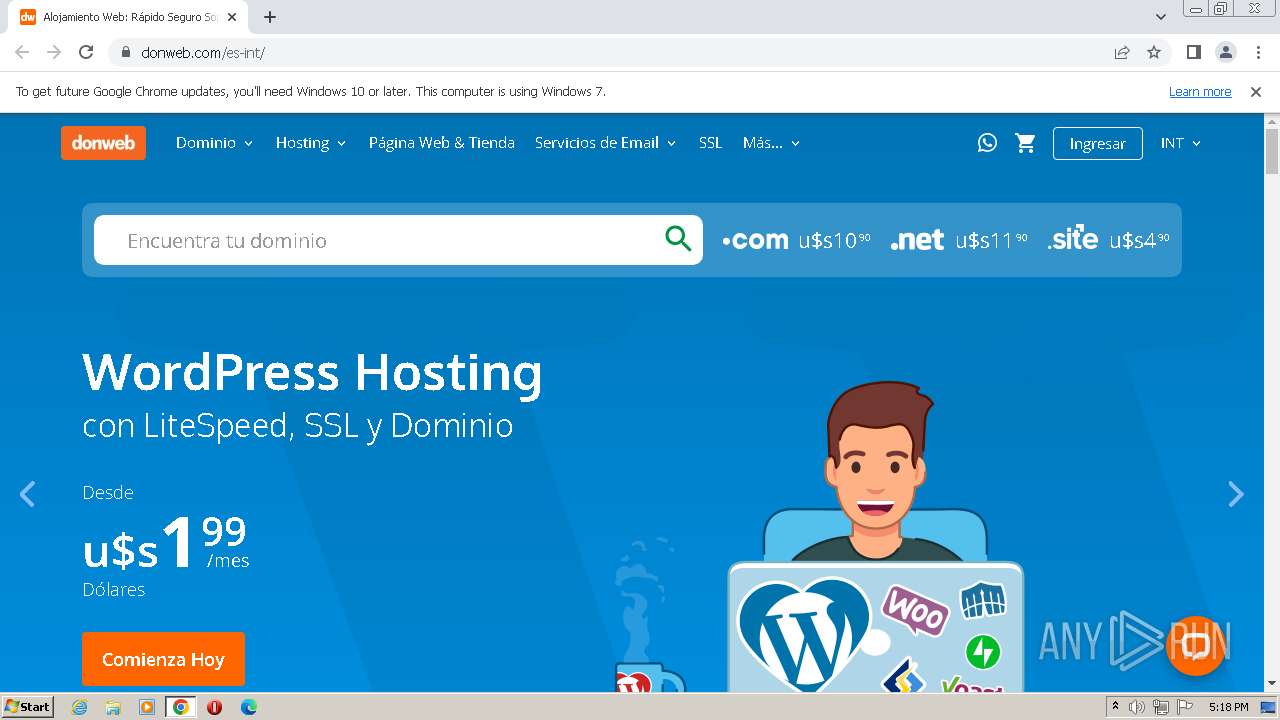Select the .com u$s10.90 offer
The image size is (1280, 720).
(x=796, y=240)
